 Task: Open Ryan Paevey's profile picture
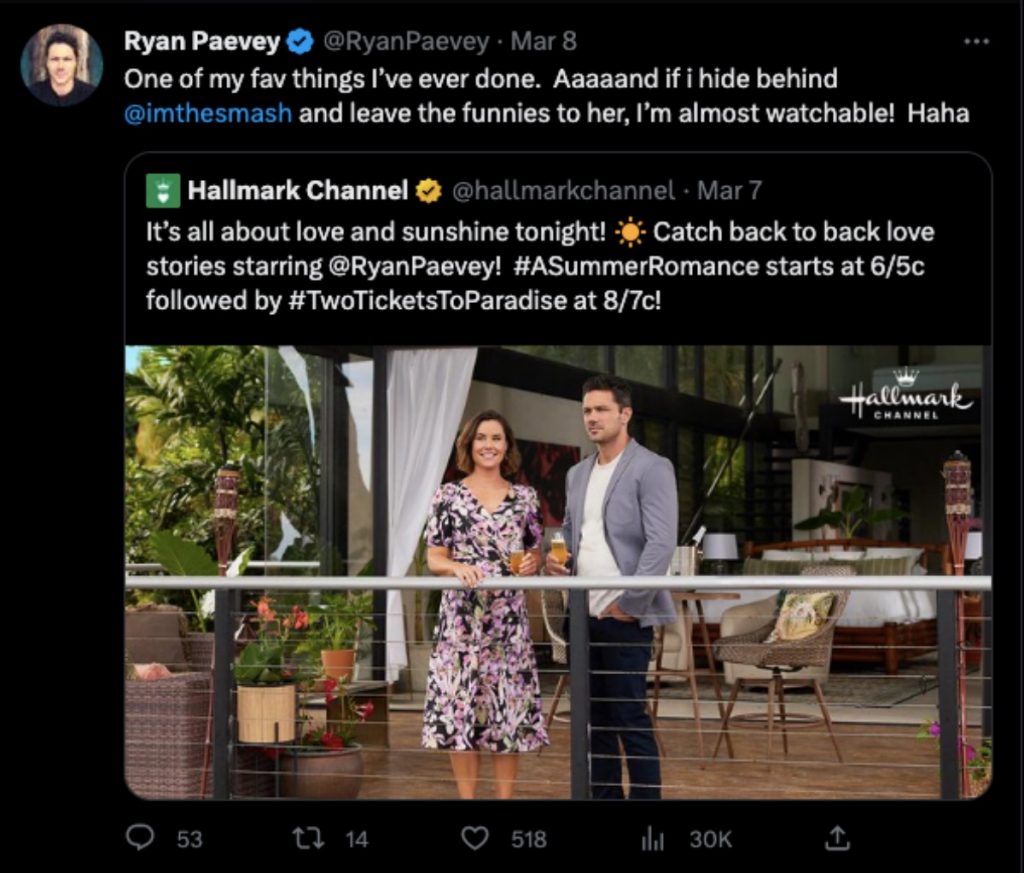point(56,57)
